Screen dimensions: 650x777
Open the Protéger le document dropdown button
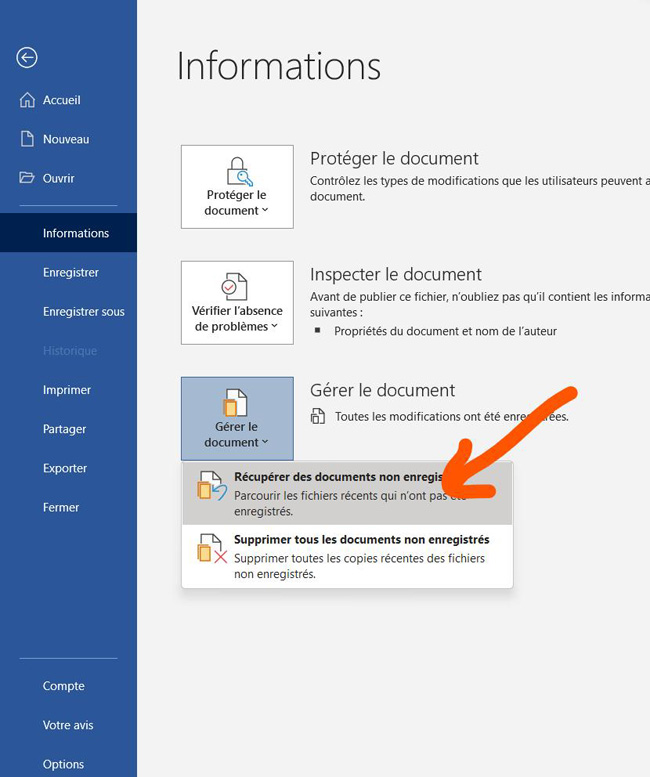[237, 187]
